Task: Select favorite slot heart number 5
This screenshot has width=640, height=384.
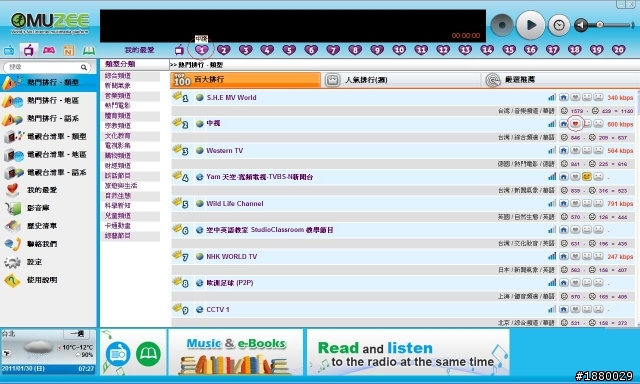Action: (289, 50)
